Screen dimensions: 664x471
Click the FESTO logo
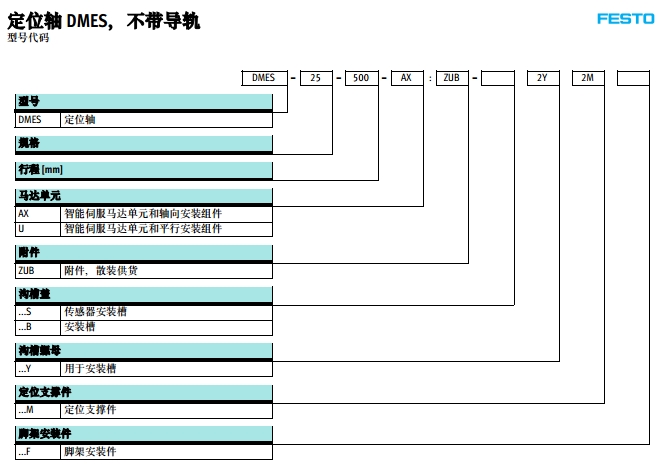pos(626,18)
